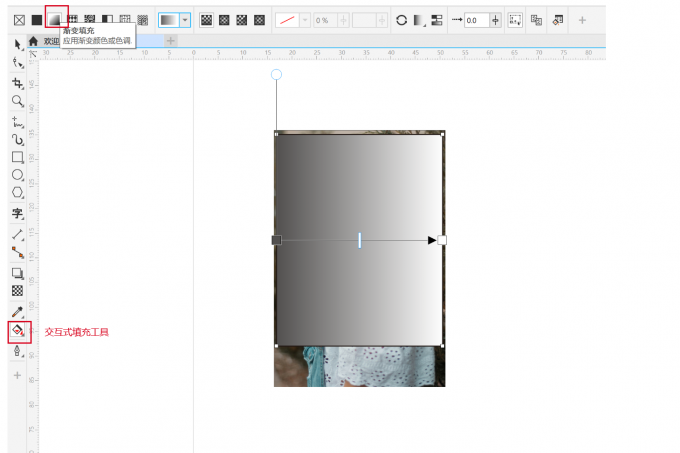Screen dimensions: 680x453
Task: Select the Polygon tool
Action: tap(17, 192)
